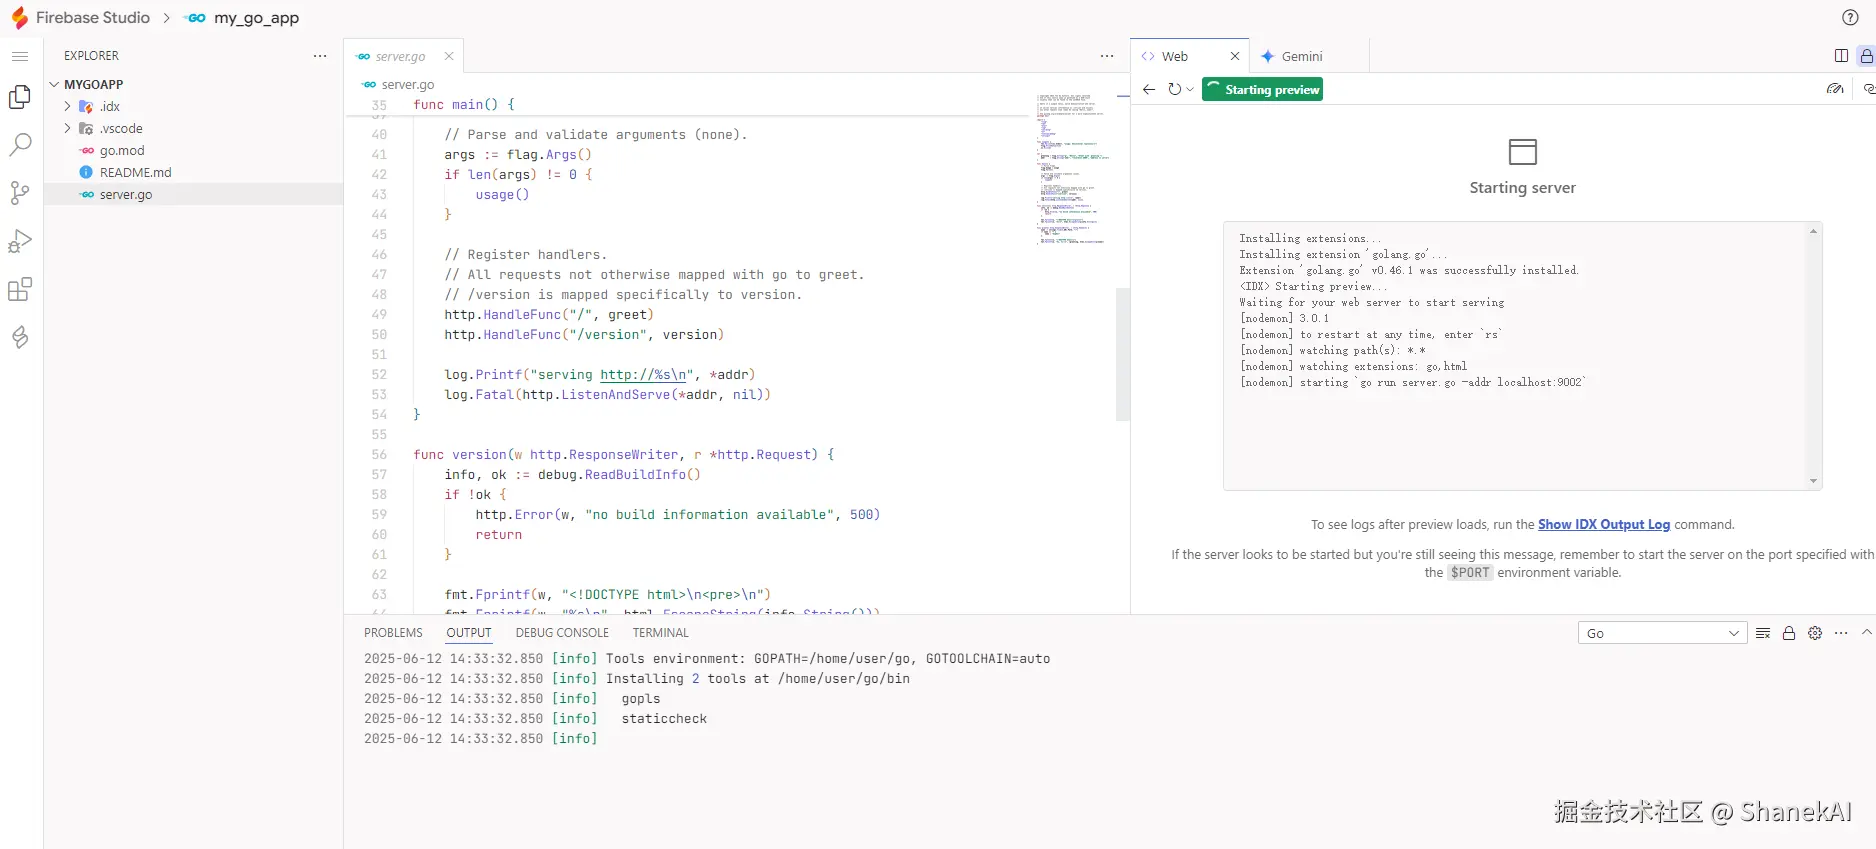Open Run and Debug view icon
1876x849 pixels.
tap(20, 241)
